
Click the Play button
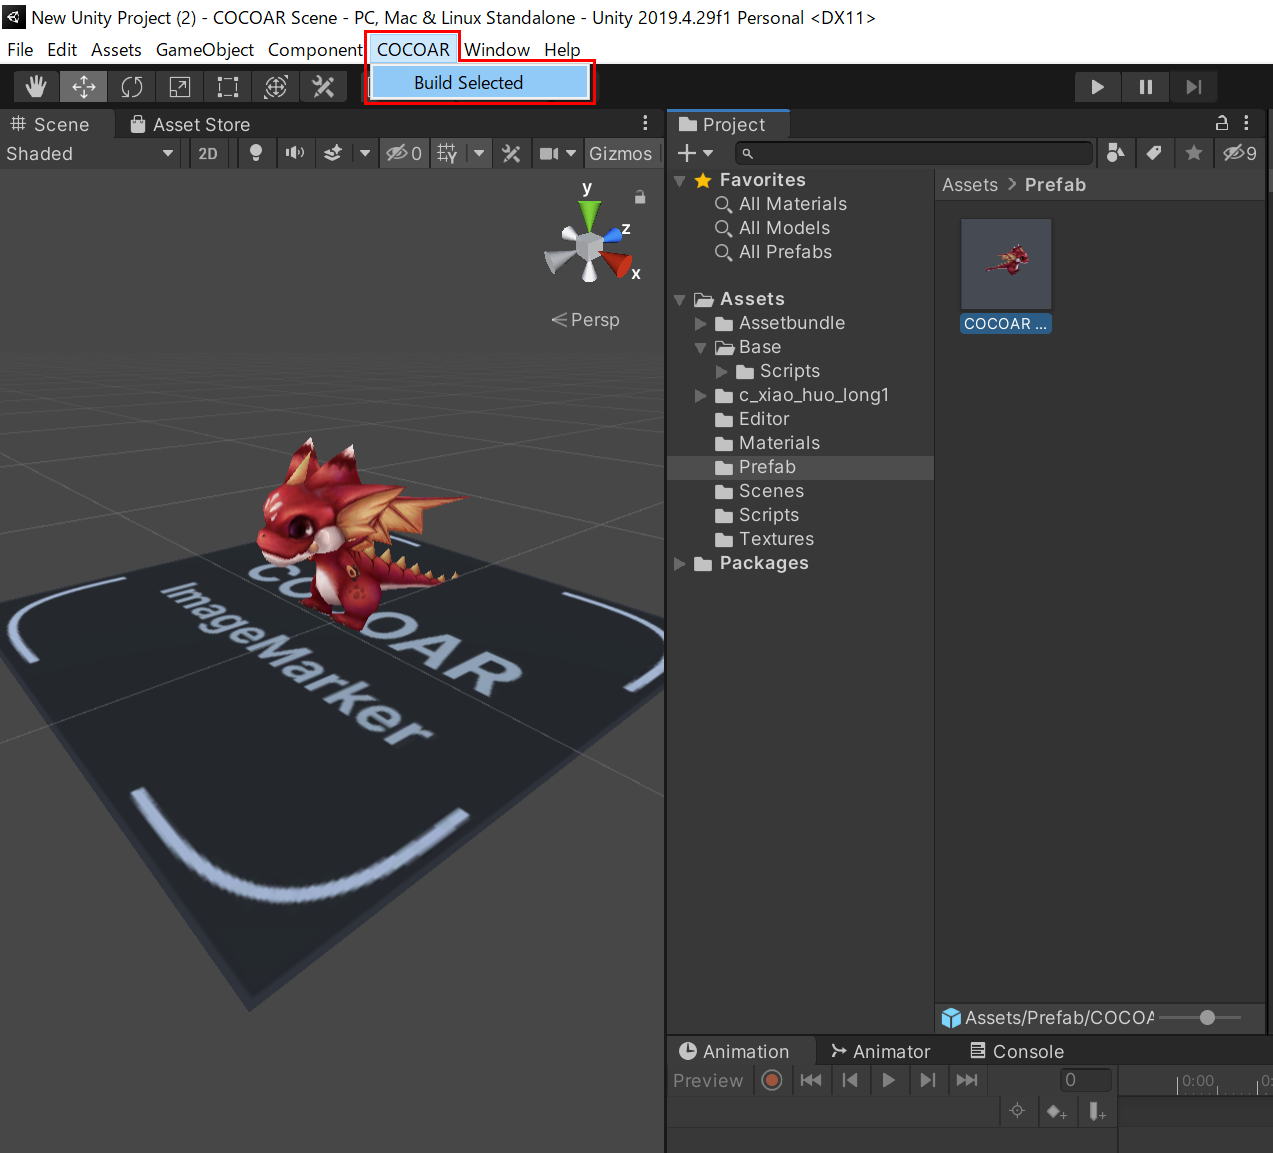tap(1098, 87)
